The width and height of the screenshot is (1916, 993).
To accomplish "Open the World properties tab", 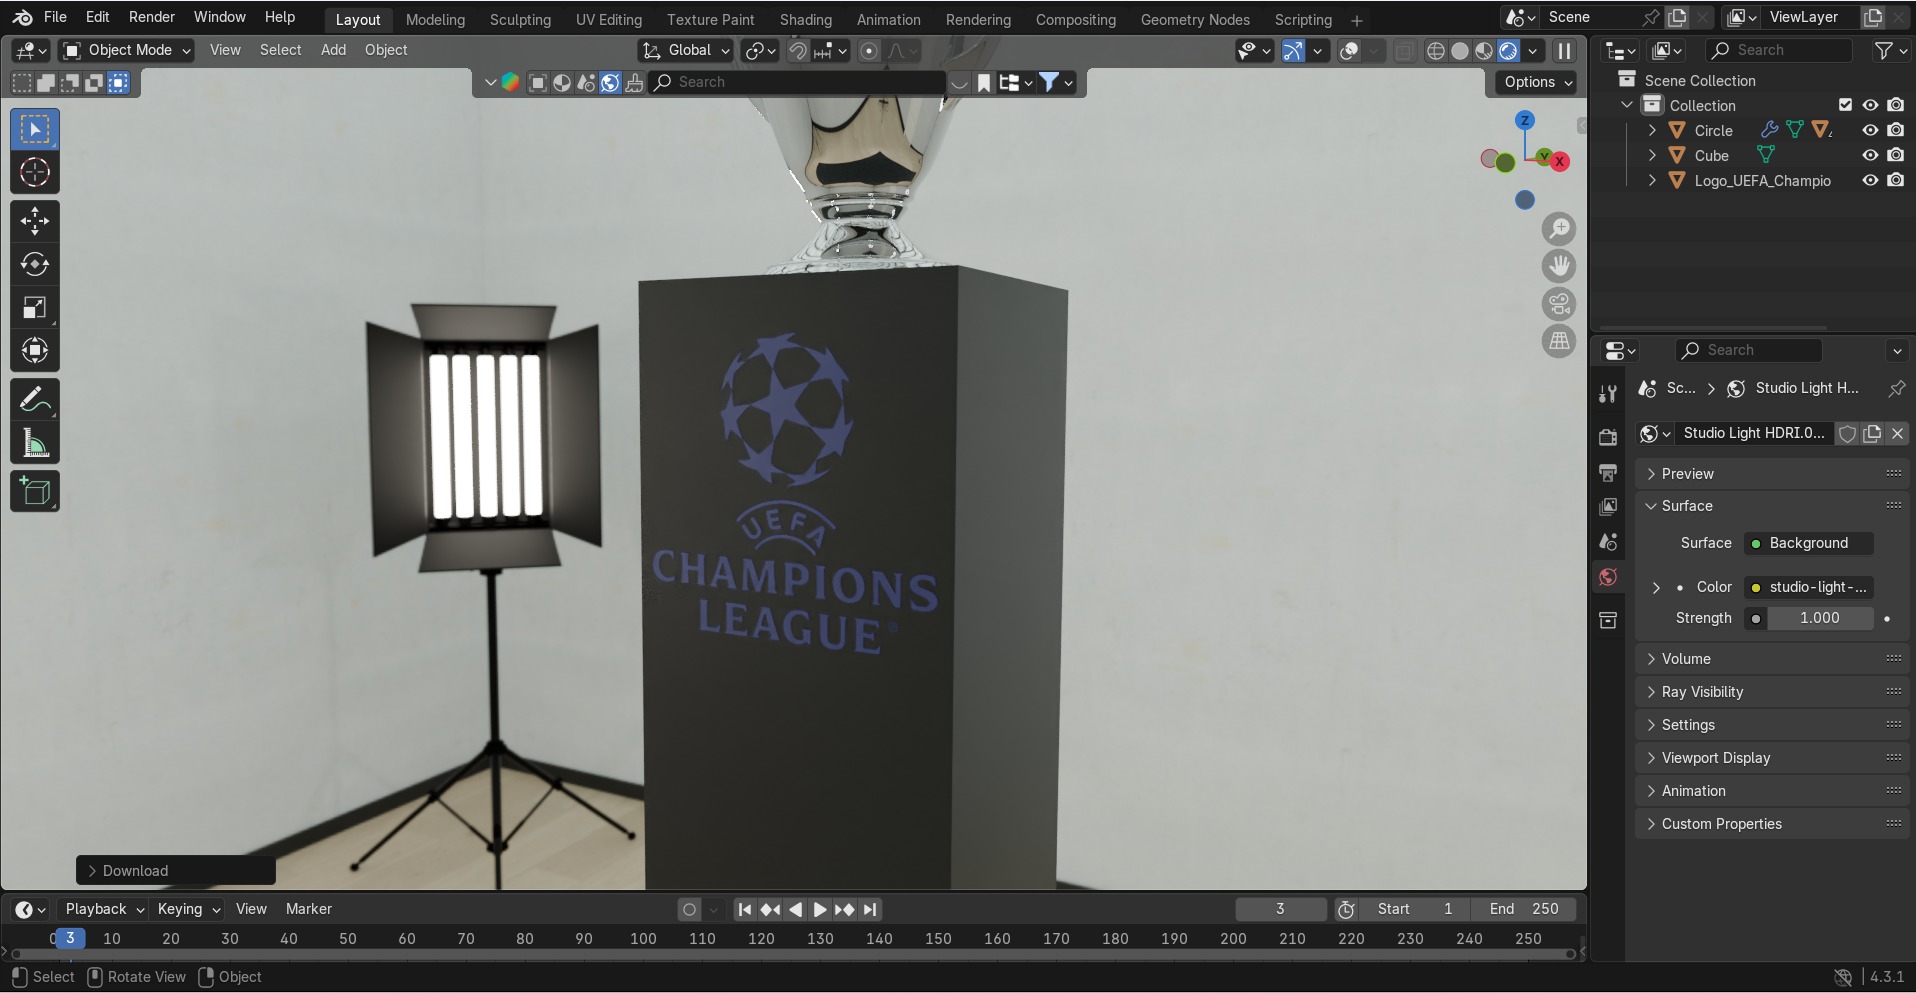I will pos(1608,577).
